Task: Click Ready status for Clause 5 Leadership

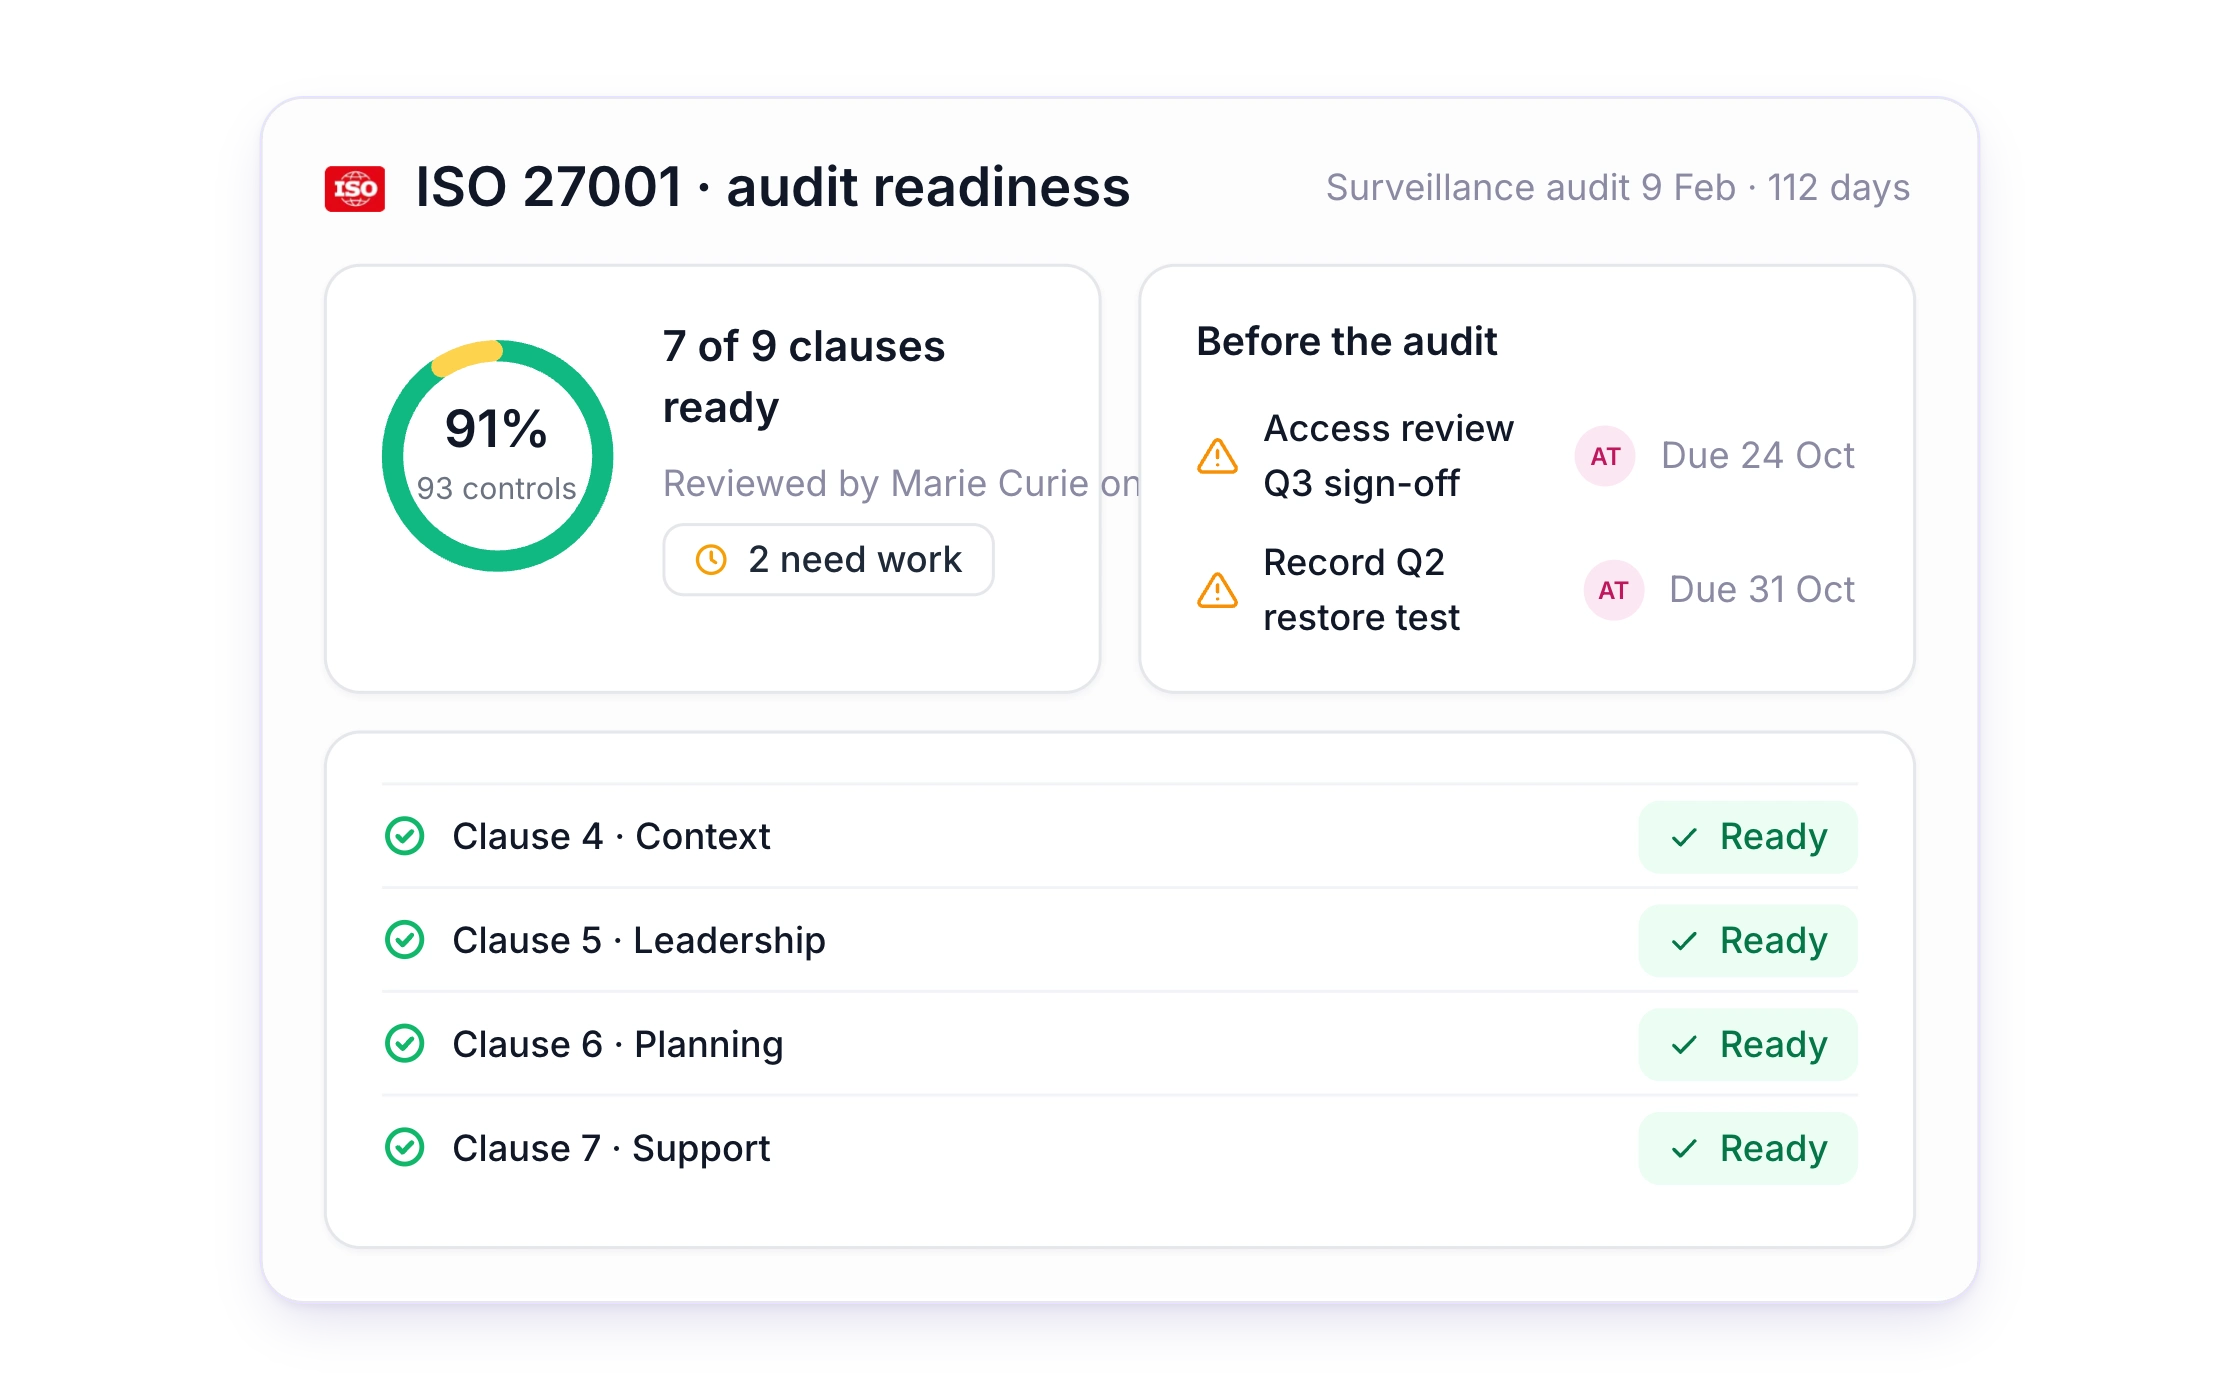Action: [1748, 941]
